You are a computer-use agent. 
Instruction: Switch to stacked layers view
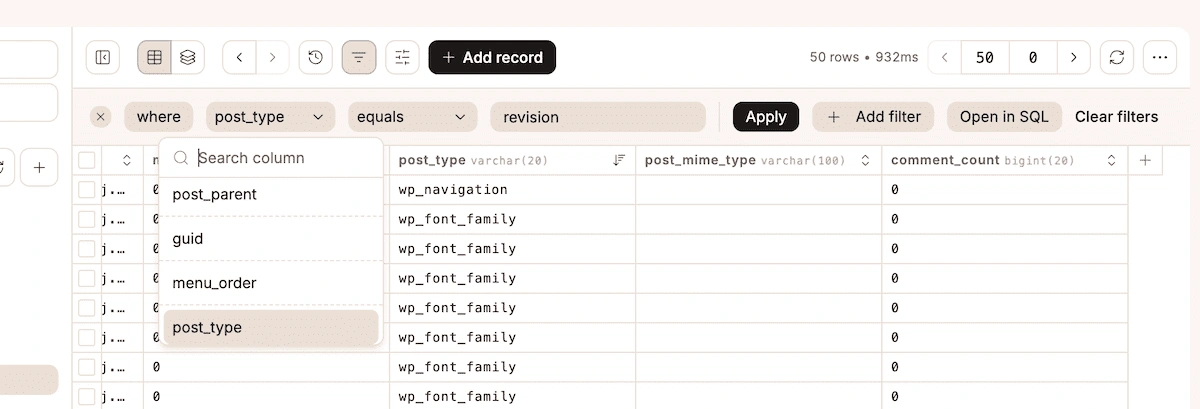(x=188, y=58)
